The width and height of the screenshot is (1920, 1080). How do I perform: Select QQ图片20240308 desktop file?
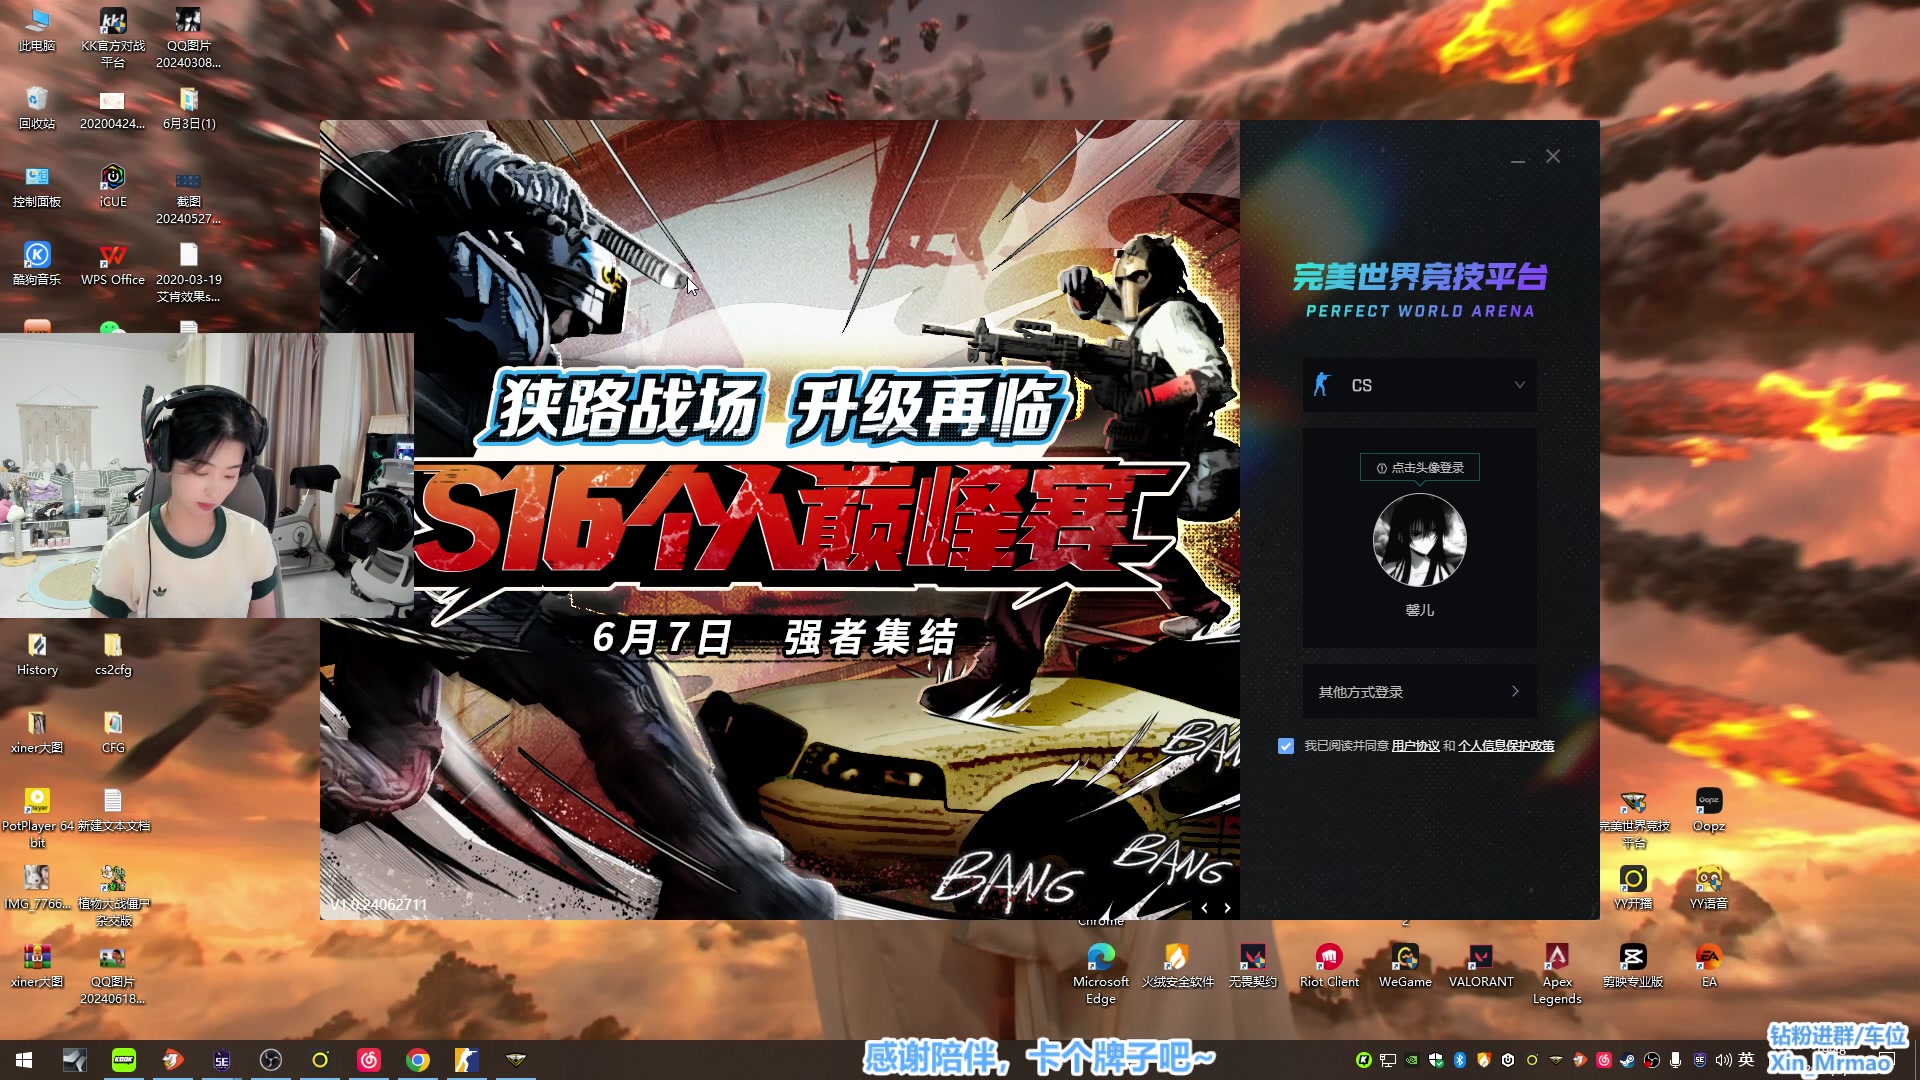click(188, 38)
